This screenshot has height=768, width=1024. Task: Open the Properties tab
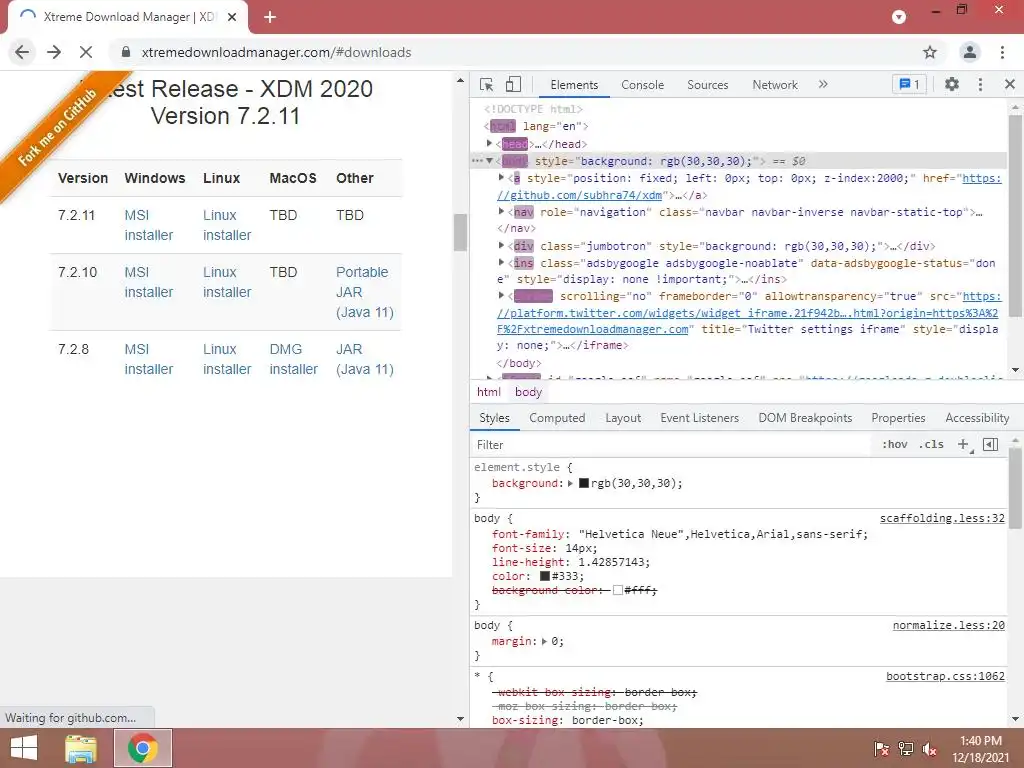pyautogui.click(x=898, y=418)
